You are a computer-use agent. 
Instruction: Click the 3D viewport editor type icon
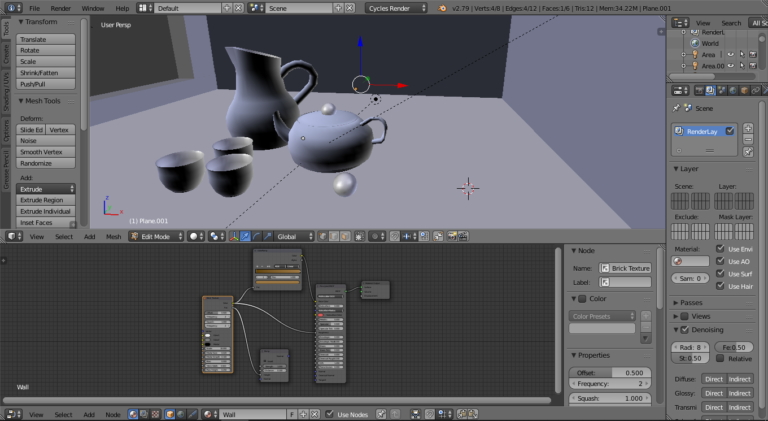pos(13,237)
